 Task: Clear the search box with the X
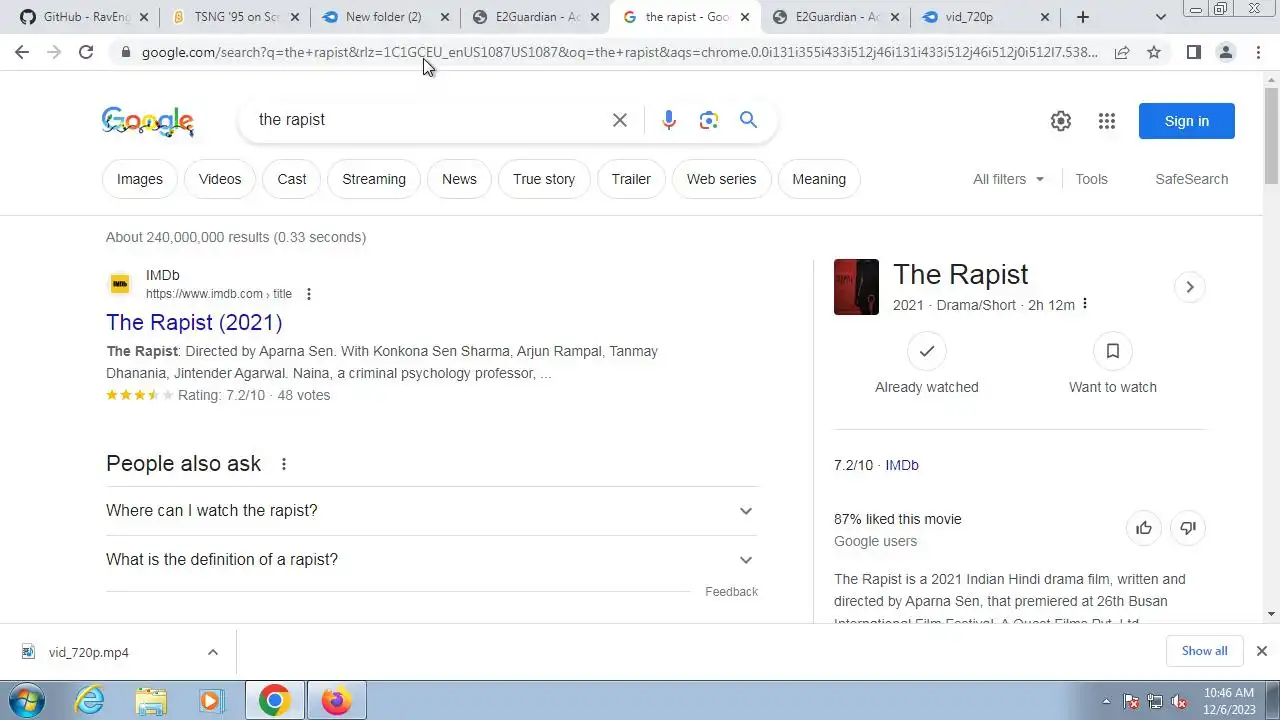tap(620, 120)
